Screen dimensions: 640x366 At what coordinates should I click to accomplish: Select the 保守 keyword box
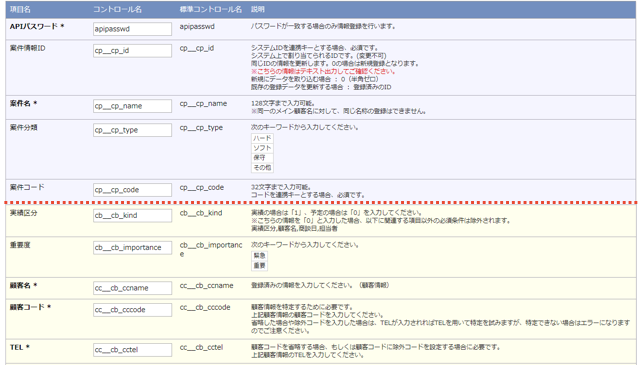262,157
